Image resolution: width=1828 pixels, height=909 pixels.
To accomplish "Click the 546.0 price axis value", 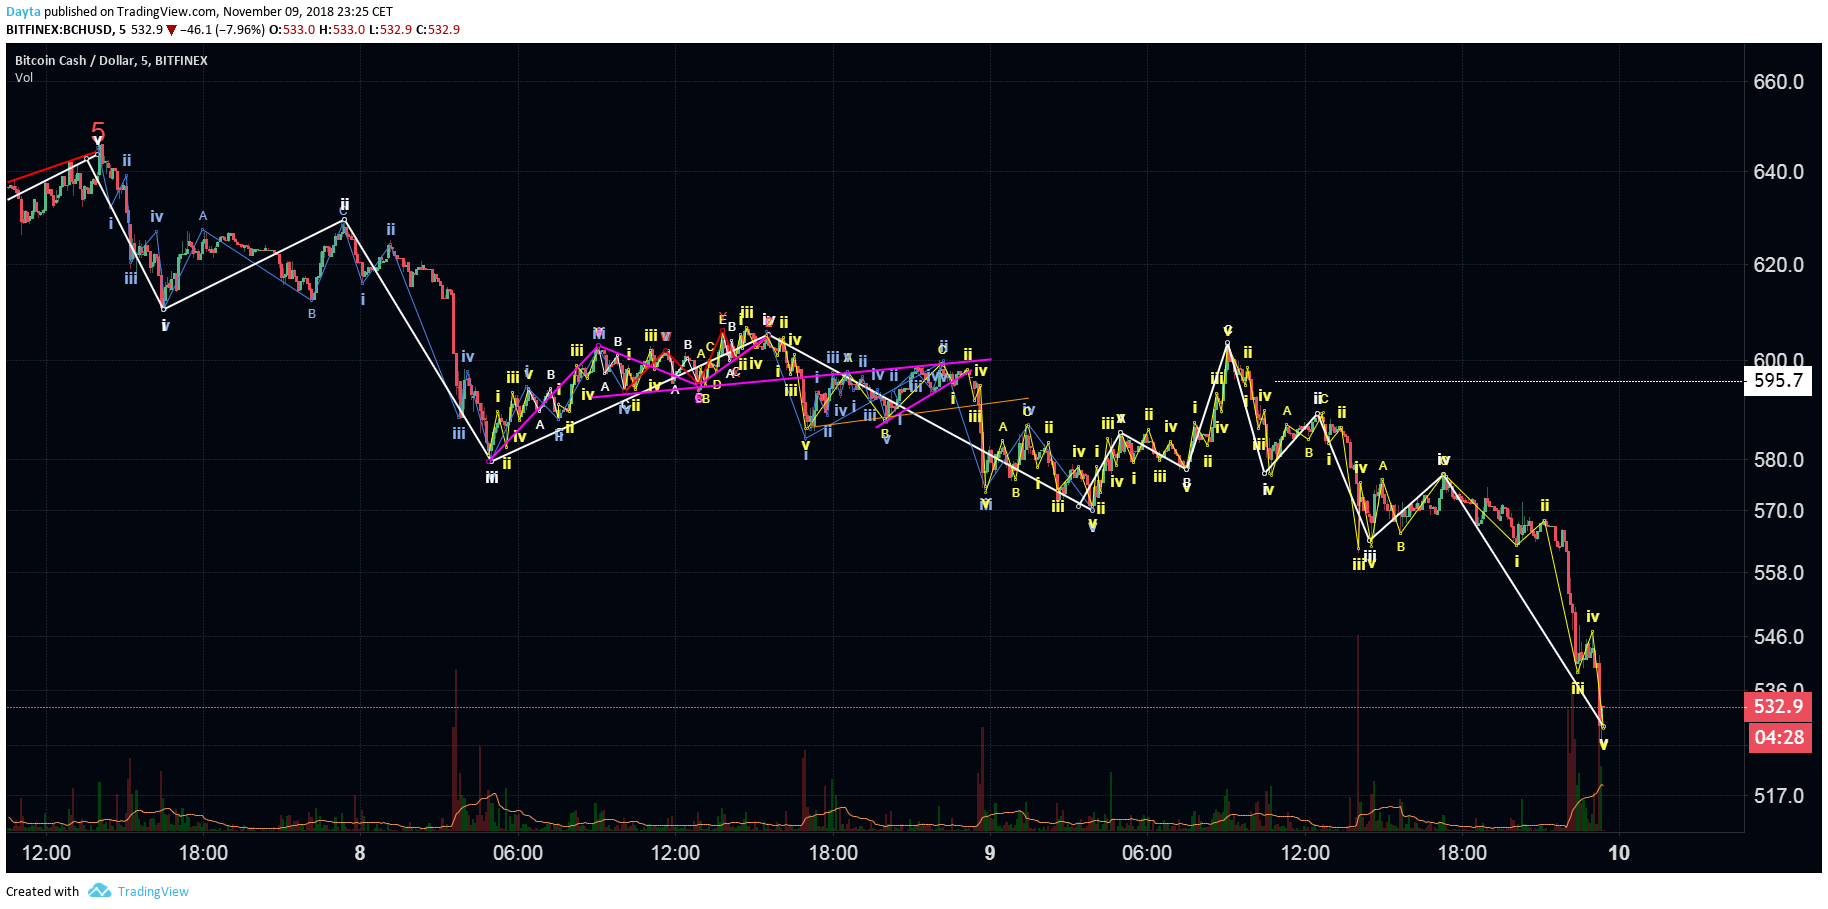I will [1778, 637].
